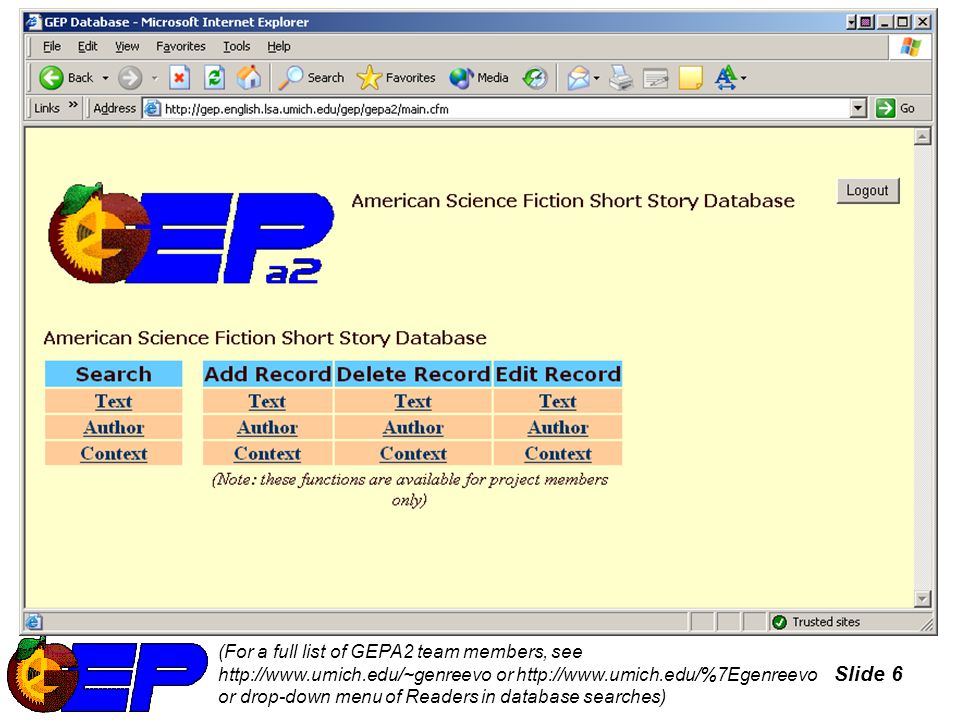Click the Home icon
960x720 pixels.
click(249, 78)
